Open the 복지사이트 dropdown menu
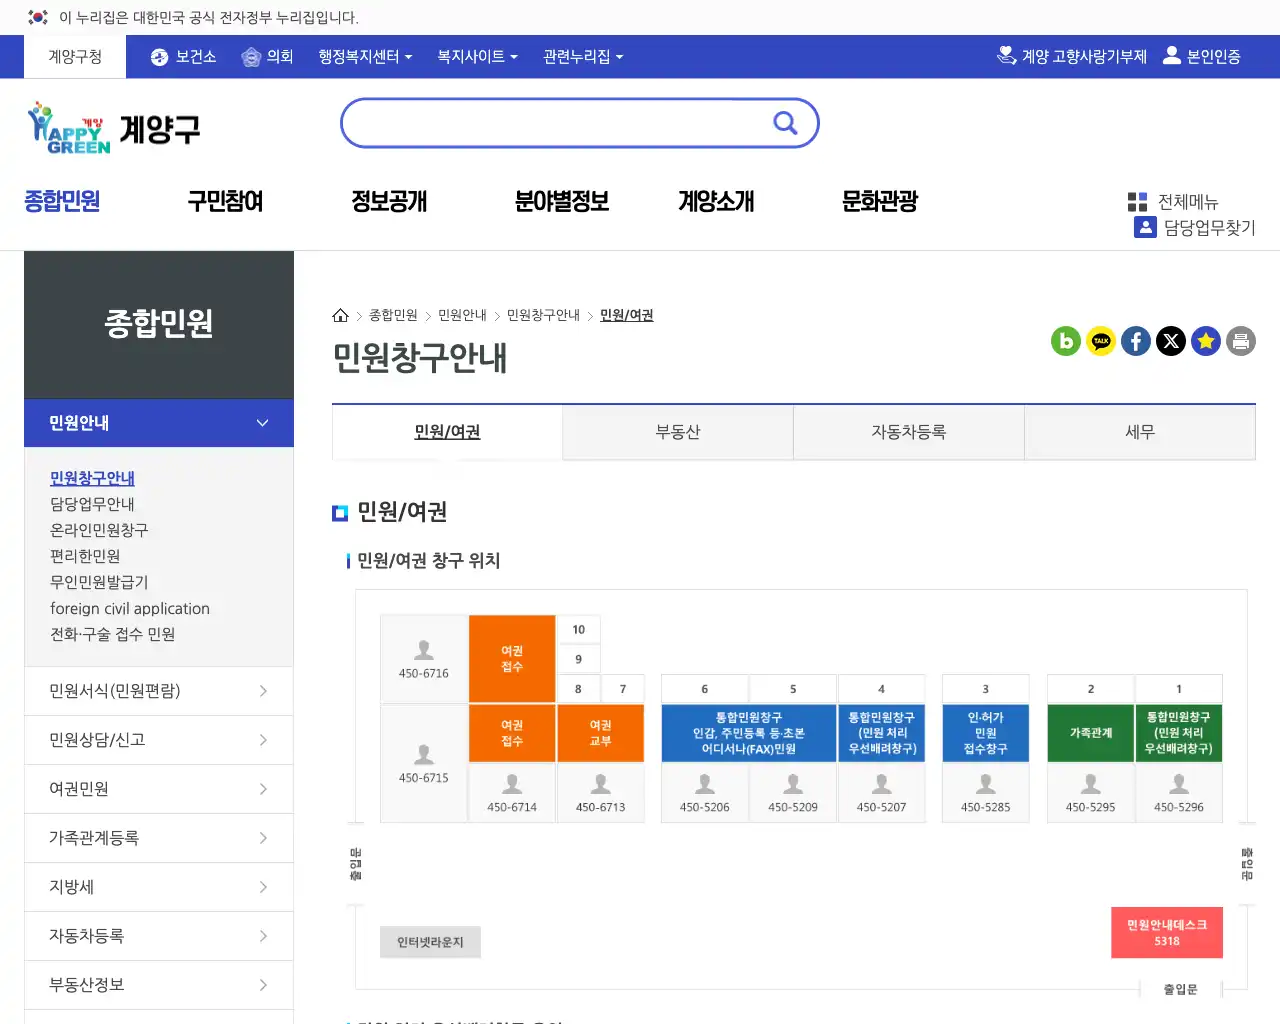The height and width of the screenshot is (1024, 1280). coord(476,56)
